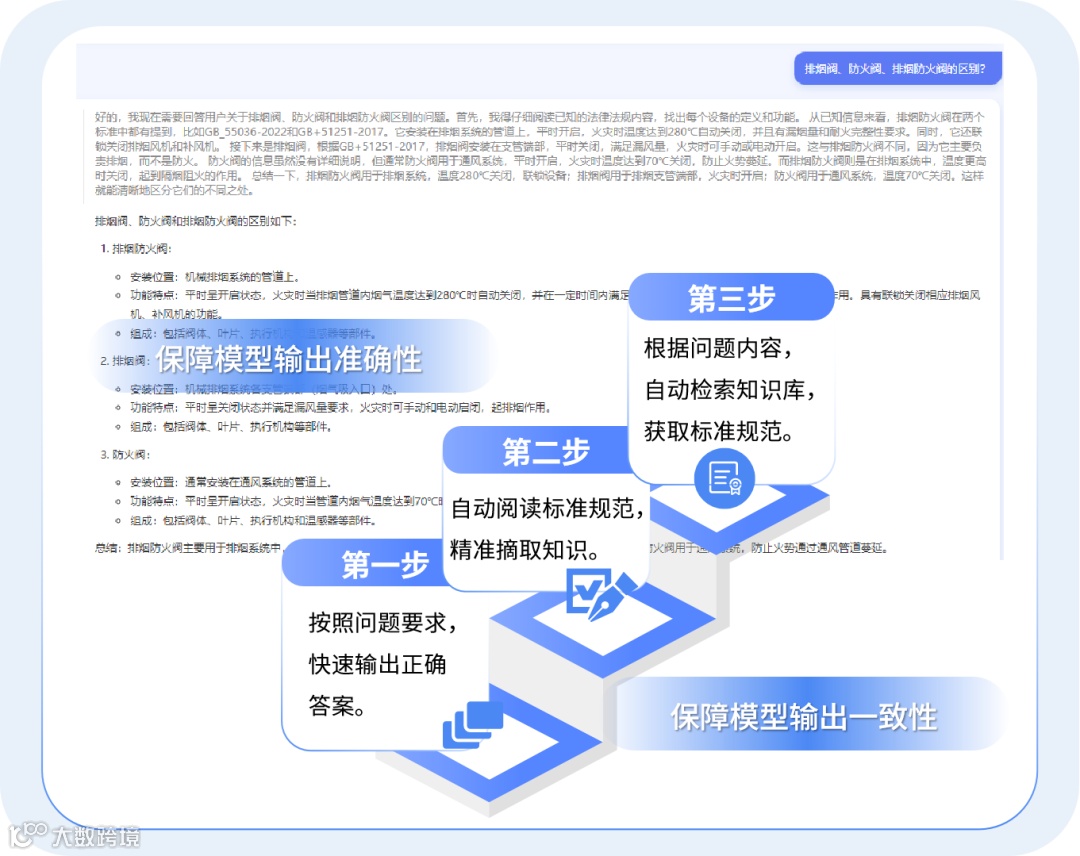
Task: Click the text 精准摘取知识。
Action: (526, 550)
